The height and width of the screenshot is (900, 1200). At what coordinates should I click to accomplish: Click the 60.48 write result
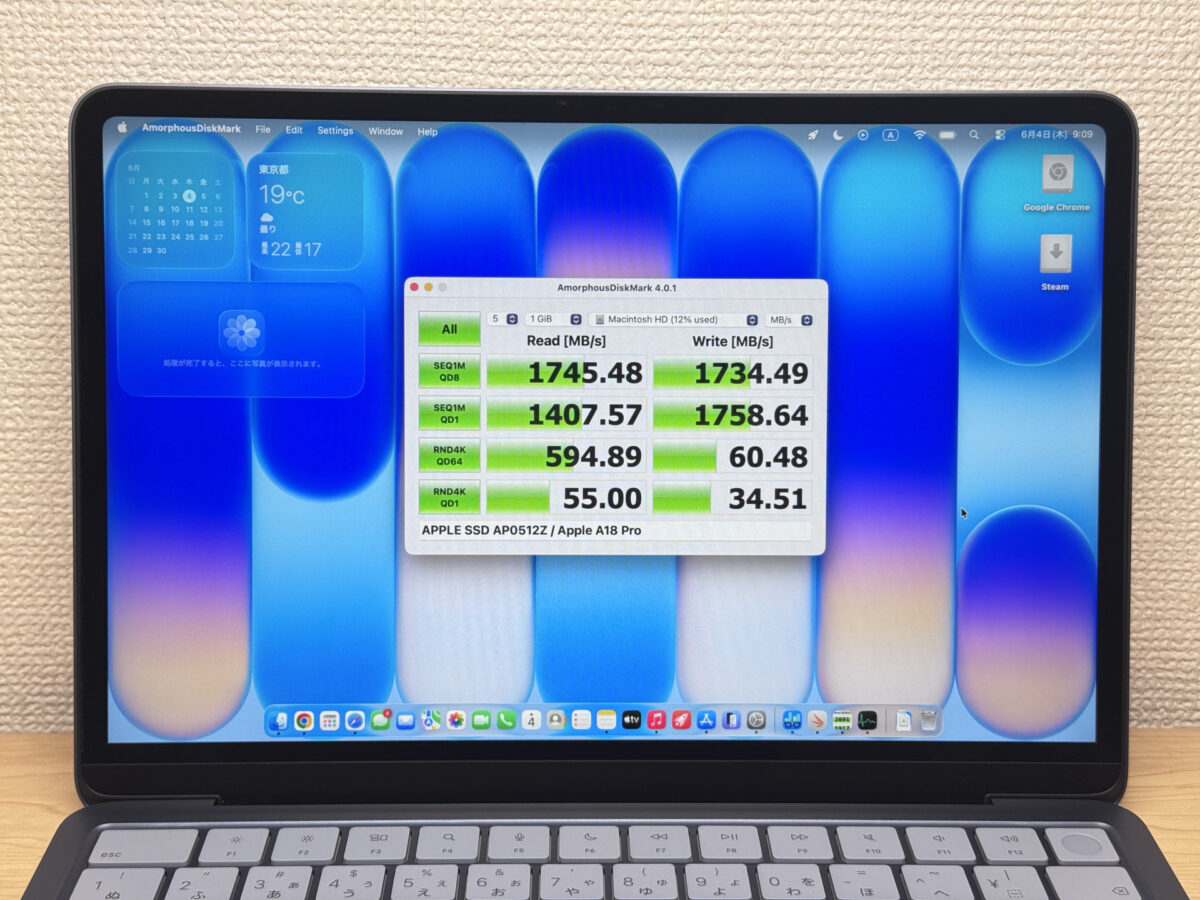pos(732,457)
